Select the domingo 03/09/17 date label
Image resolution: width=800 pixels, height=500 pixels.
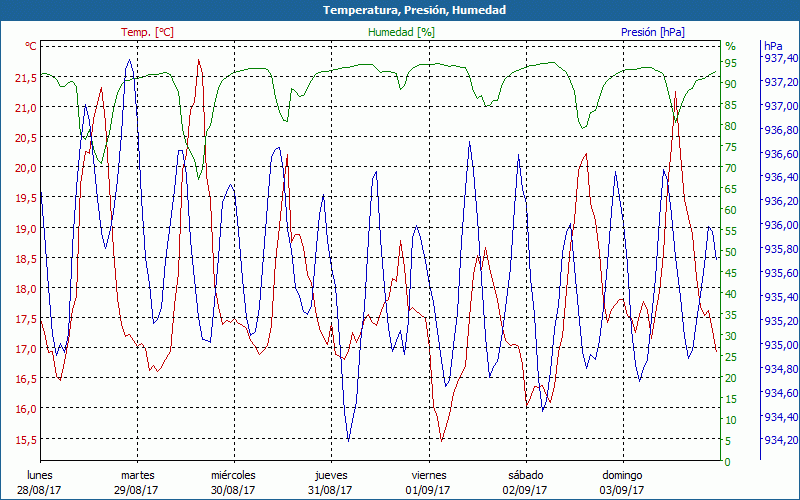pyautogui.click(x=622, y=482)
